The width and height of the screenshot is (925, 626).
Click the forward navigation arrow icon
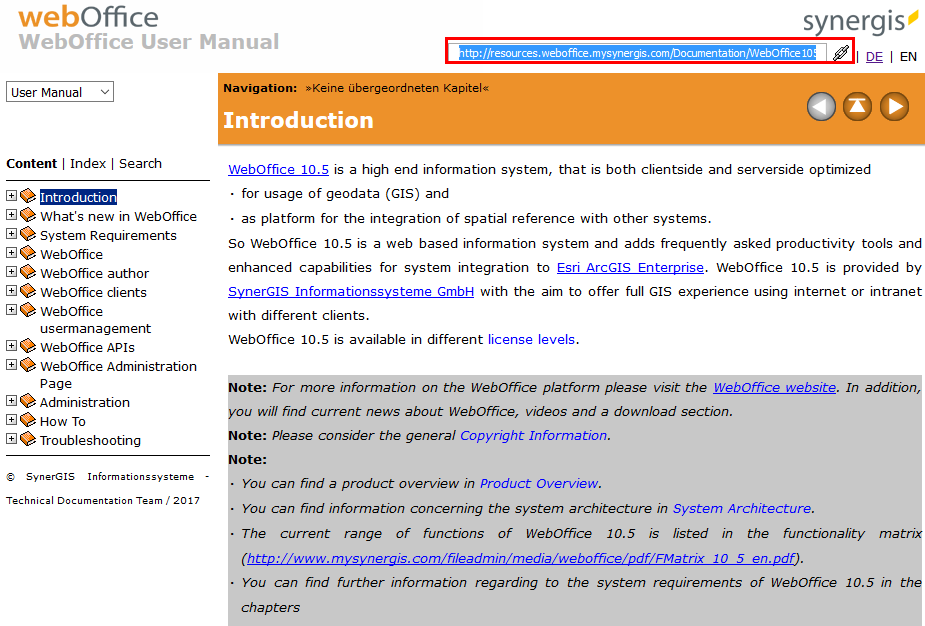click(893, 106)
